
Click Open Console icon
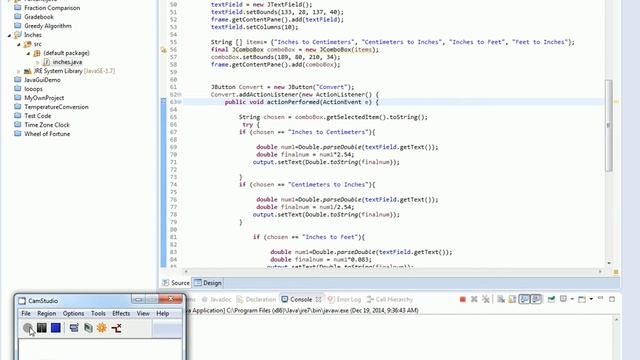tap(582, 300)
